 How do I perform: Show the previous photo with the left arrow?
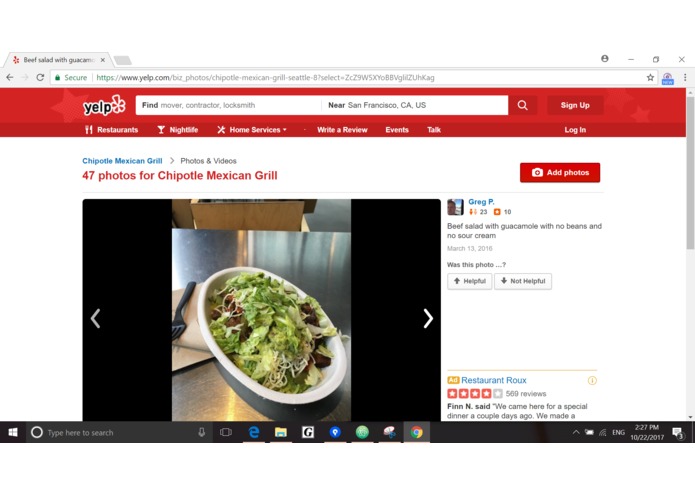[x=95, y=319]
